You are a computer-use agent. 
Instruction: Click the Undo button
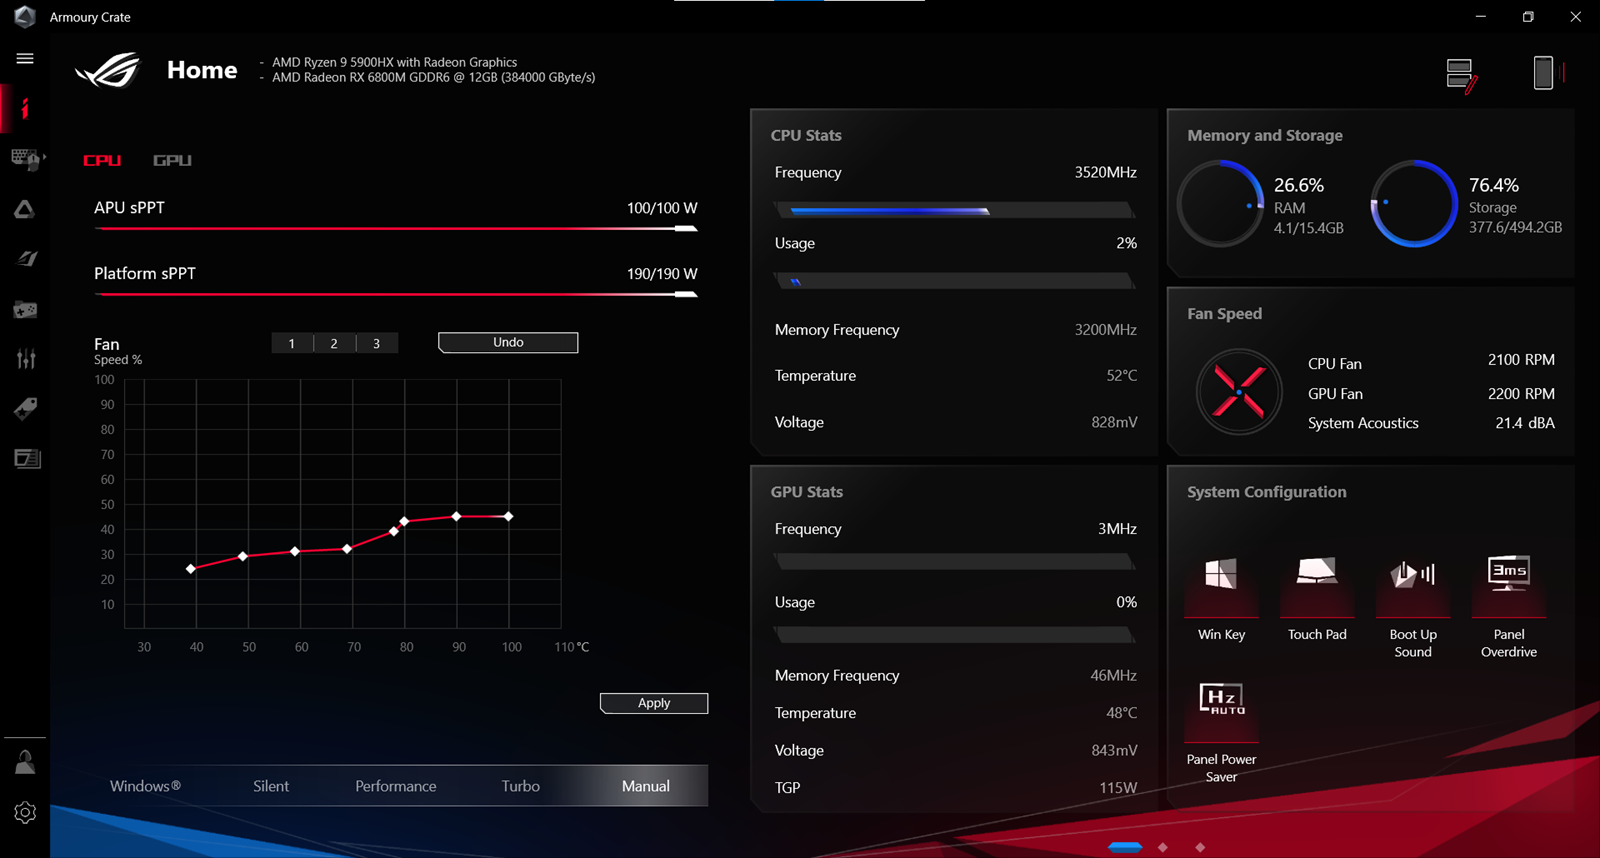pos(508,342)
